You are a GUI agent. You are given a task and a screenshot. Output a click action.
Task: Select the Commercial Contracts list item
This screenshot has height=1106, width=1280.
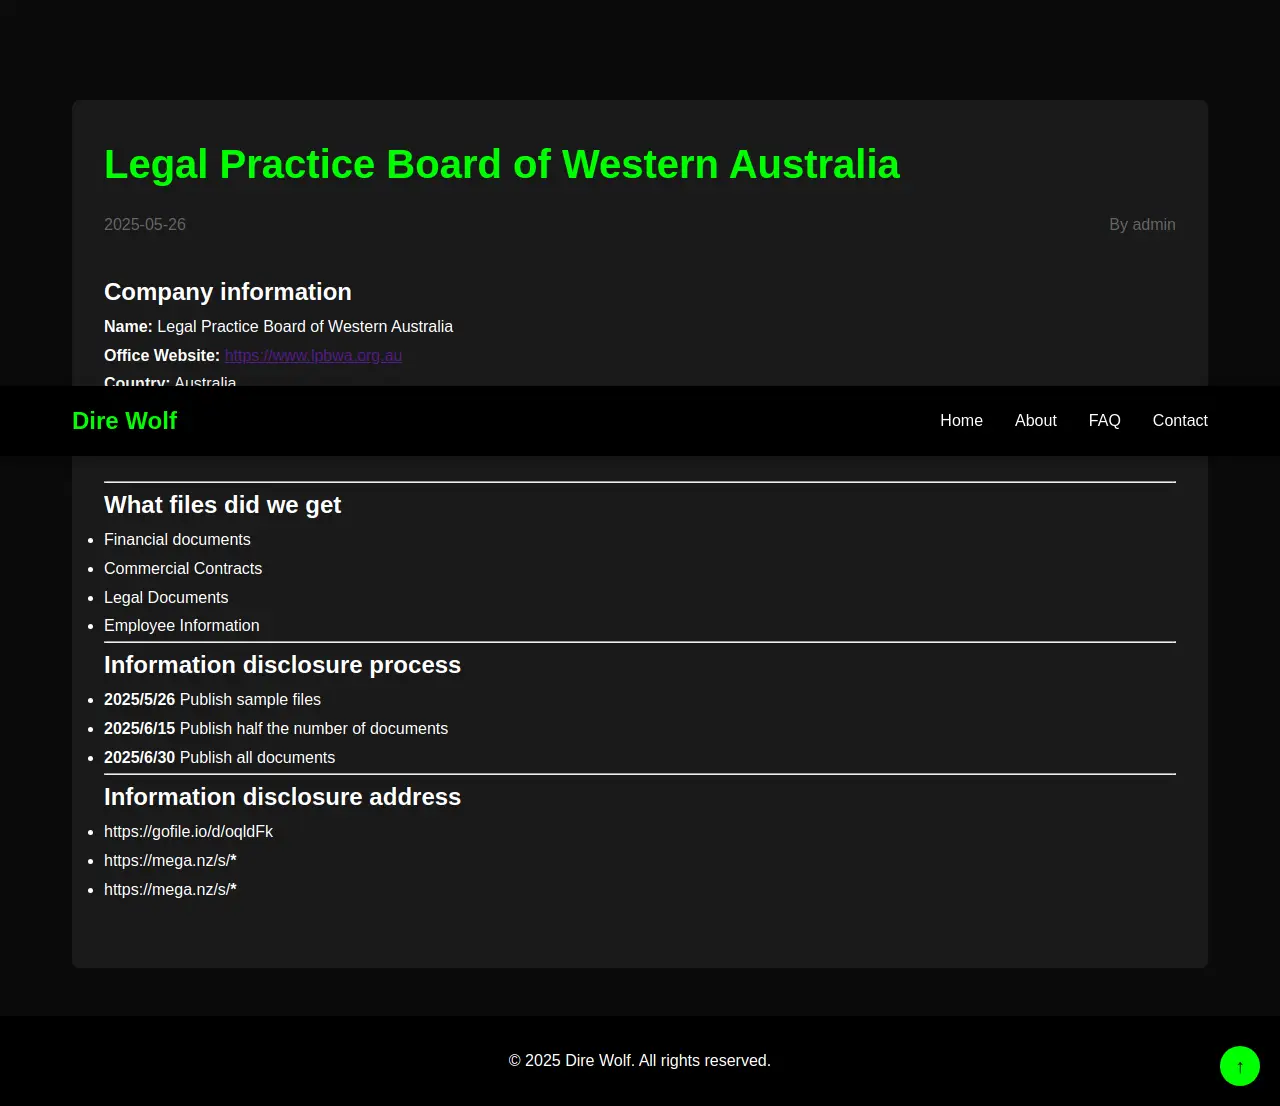(x=183, y=569)
